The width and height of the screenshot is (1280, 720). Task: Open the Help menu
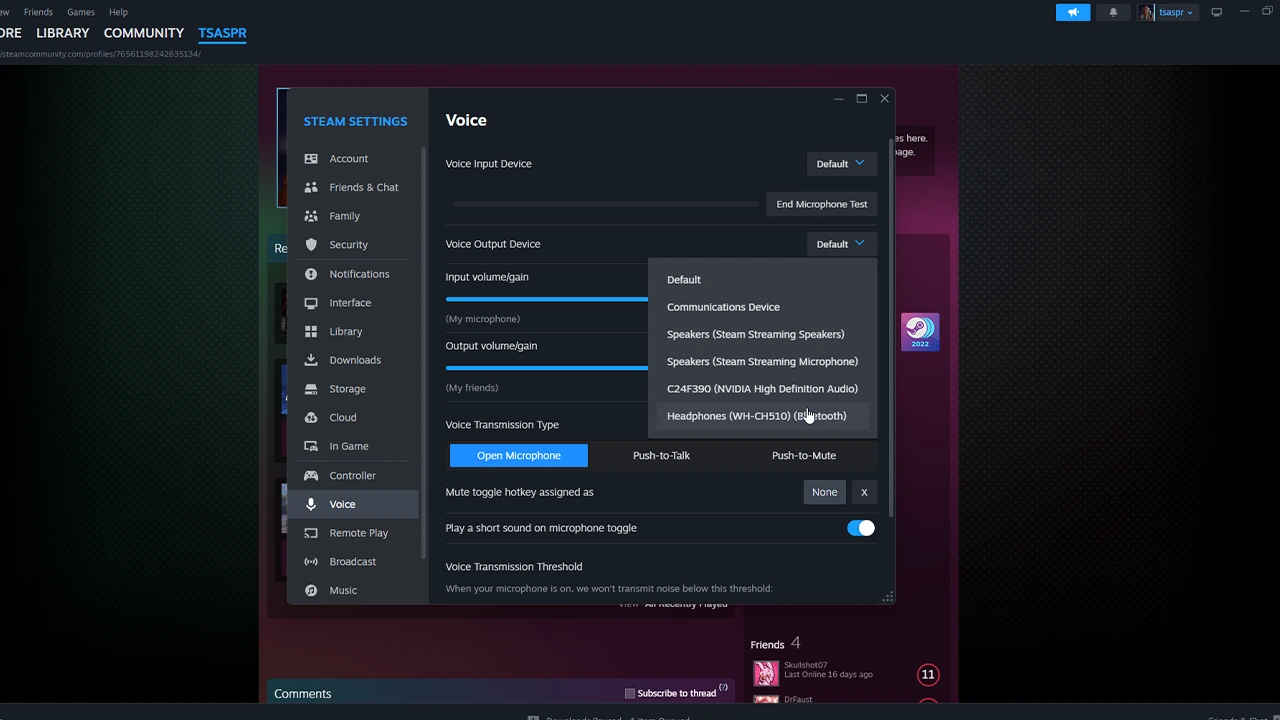118,12
